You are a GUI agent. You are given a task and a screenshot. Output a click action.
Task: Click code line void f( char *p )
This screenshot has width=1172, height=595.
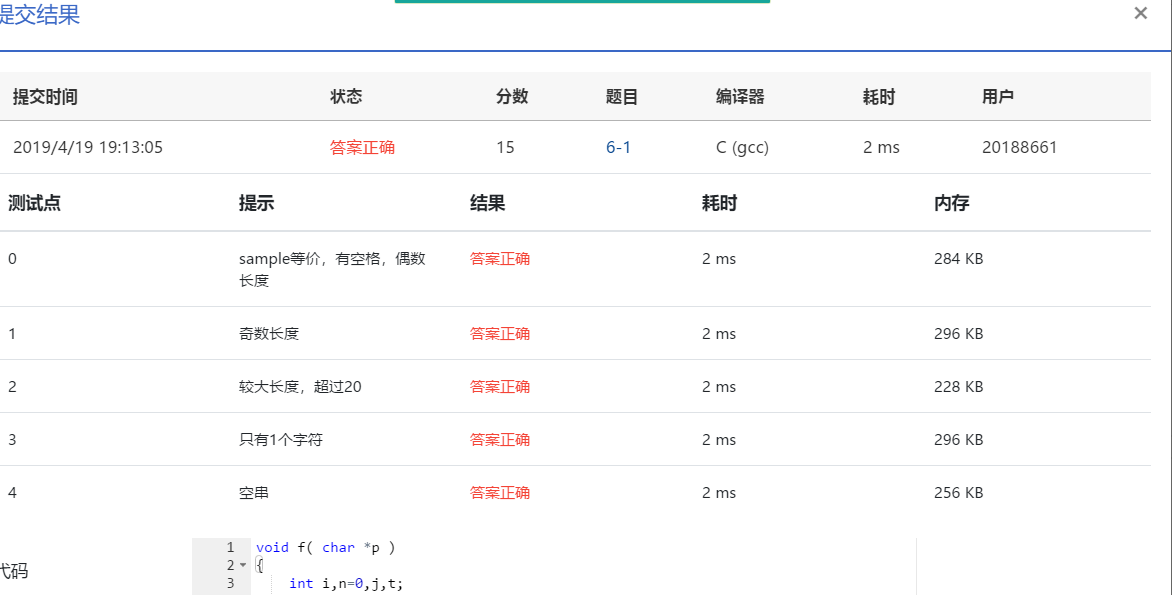[325, 547]
